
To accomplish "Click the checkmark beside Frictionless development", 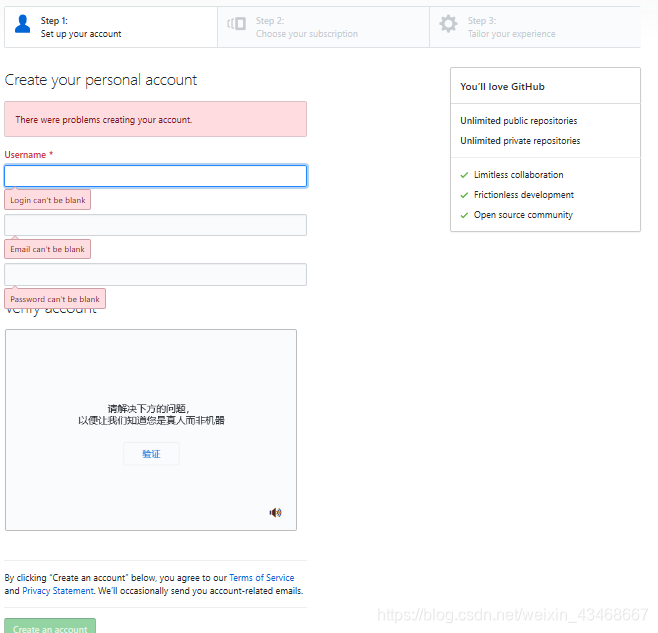I will [x=464, y=195].
